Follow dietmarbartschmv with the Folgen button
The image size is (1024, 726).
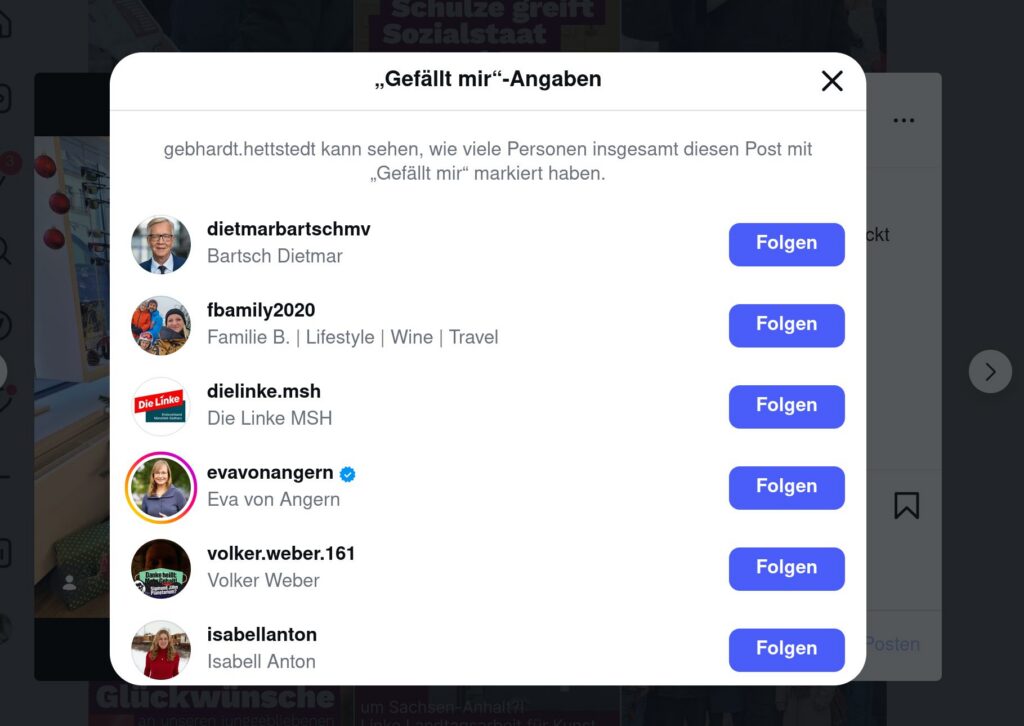click(x=786, y=244)
